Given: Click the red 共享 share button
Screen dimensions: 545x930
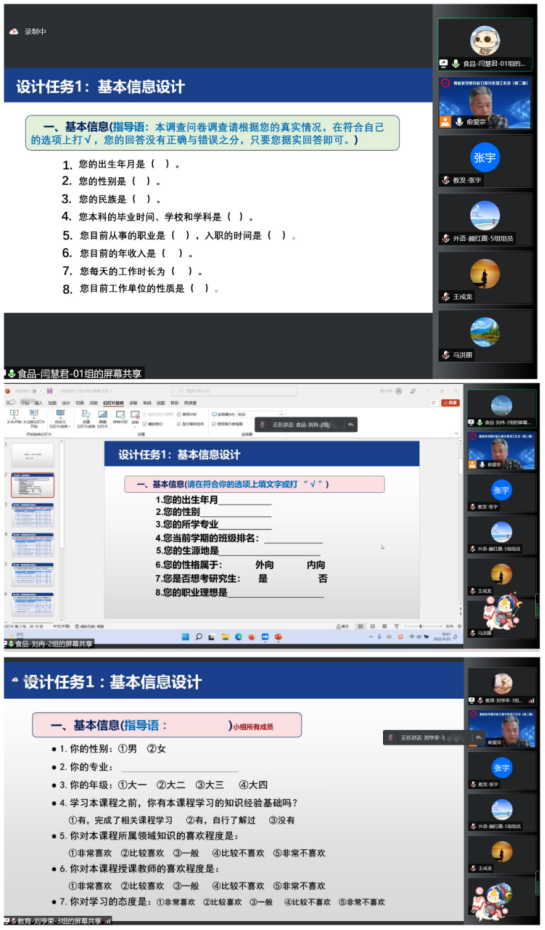Looking at the screenshot, I should (450, 403).
